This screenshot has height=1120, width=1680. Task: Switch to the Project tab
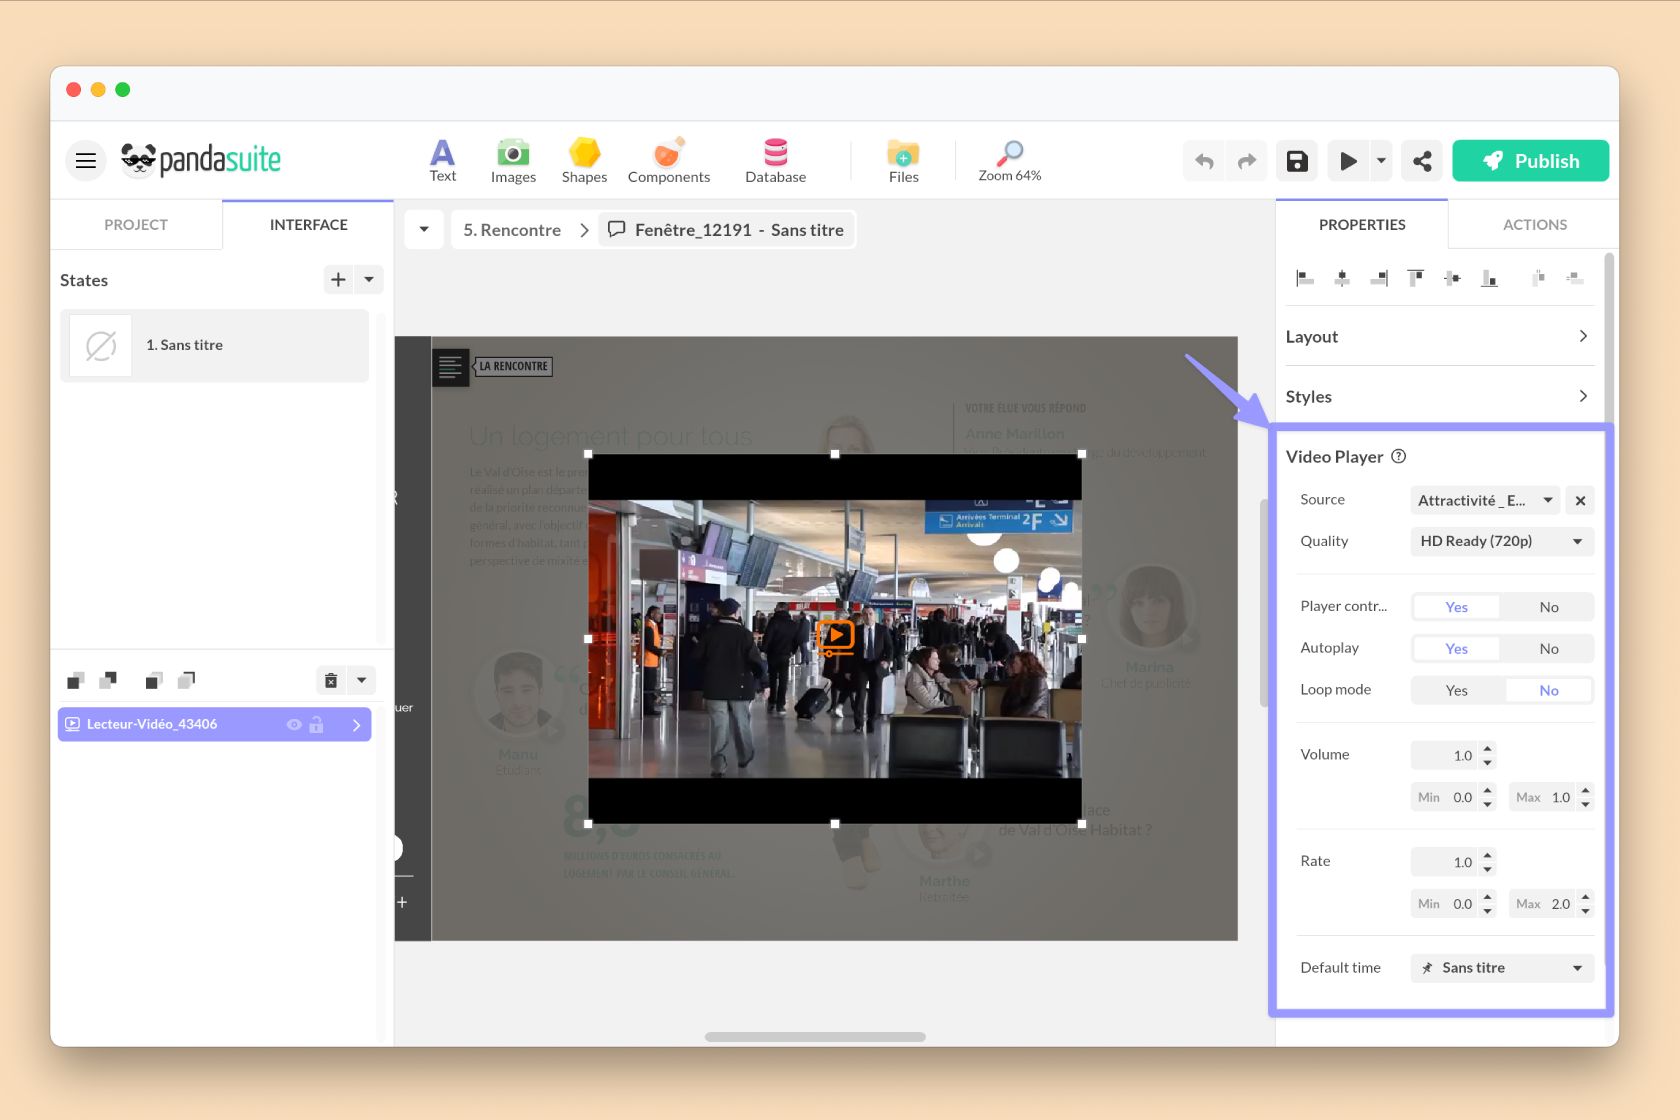click(x=135, y=224)
